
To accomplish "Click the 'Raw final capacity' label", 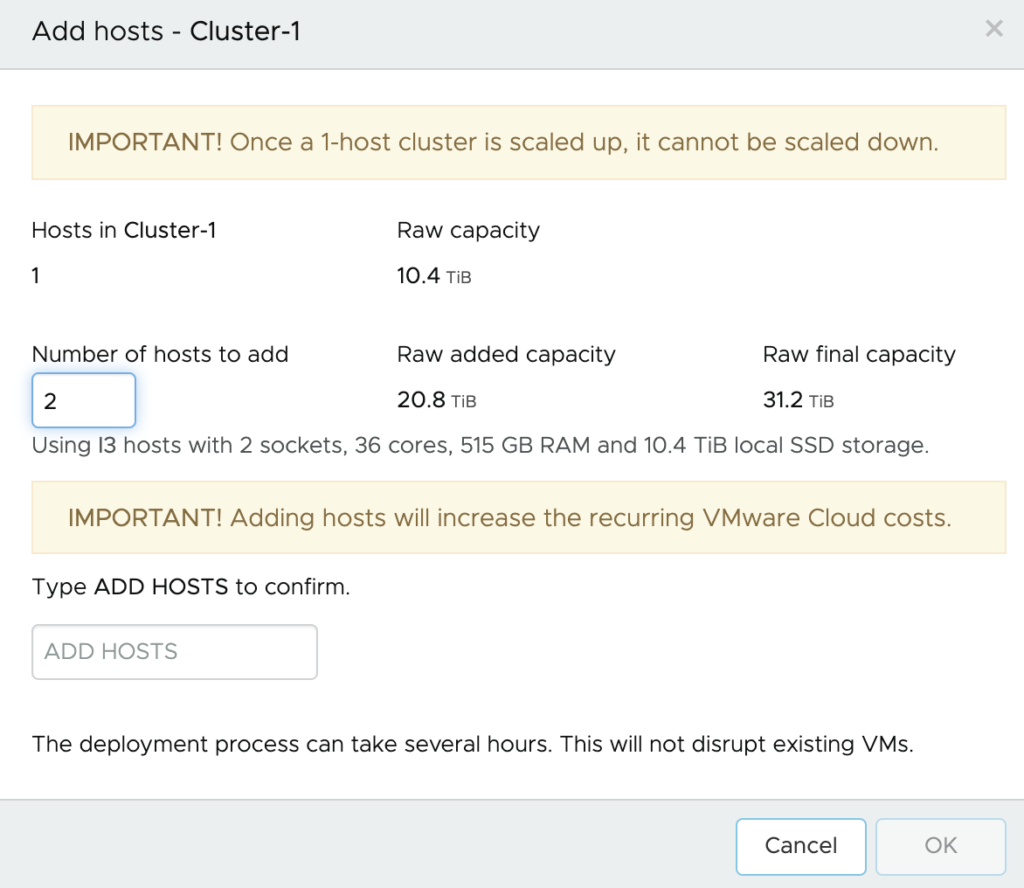I will (x=859, y=355).
